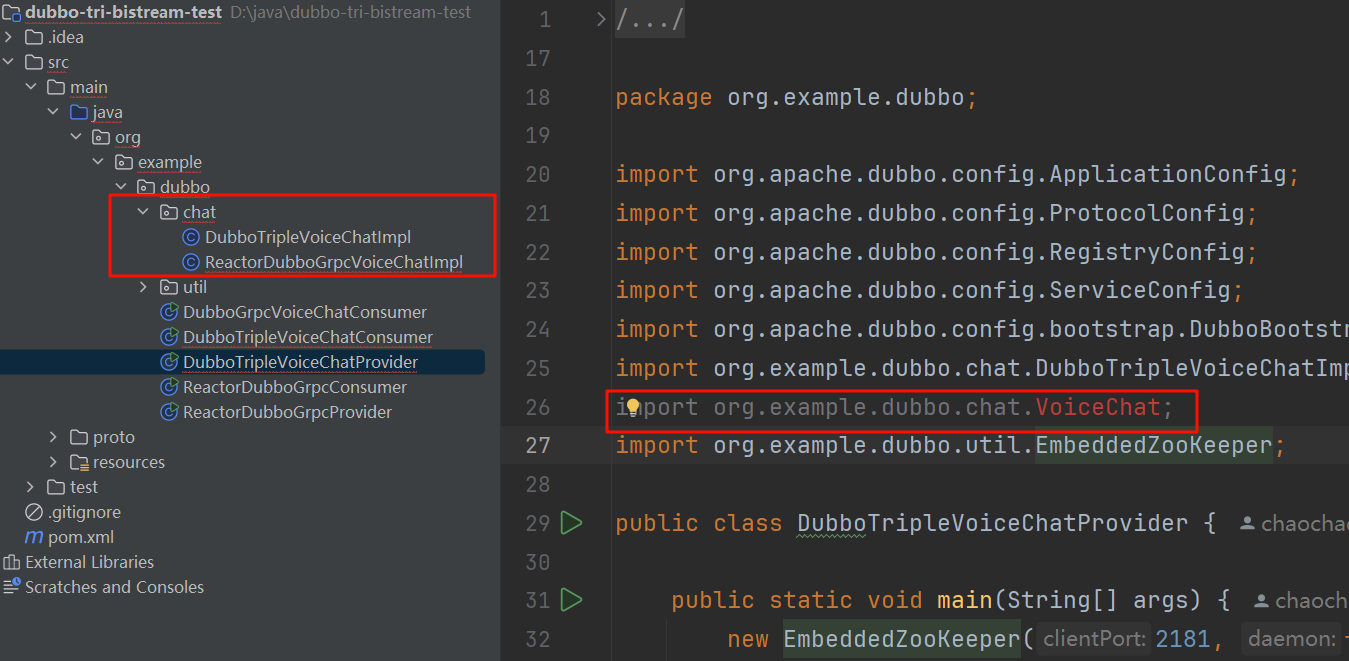1349x661 pixels.
Task: Click the External Libraries icon
Action: [x=12, y=563]
